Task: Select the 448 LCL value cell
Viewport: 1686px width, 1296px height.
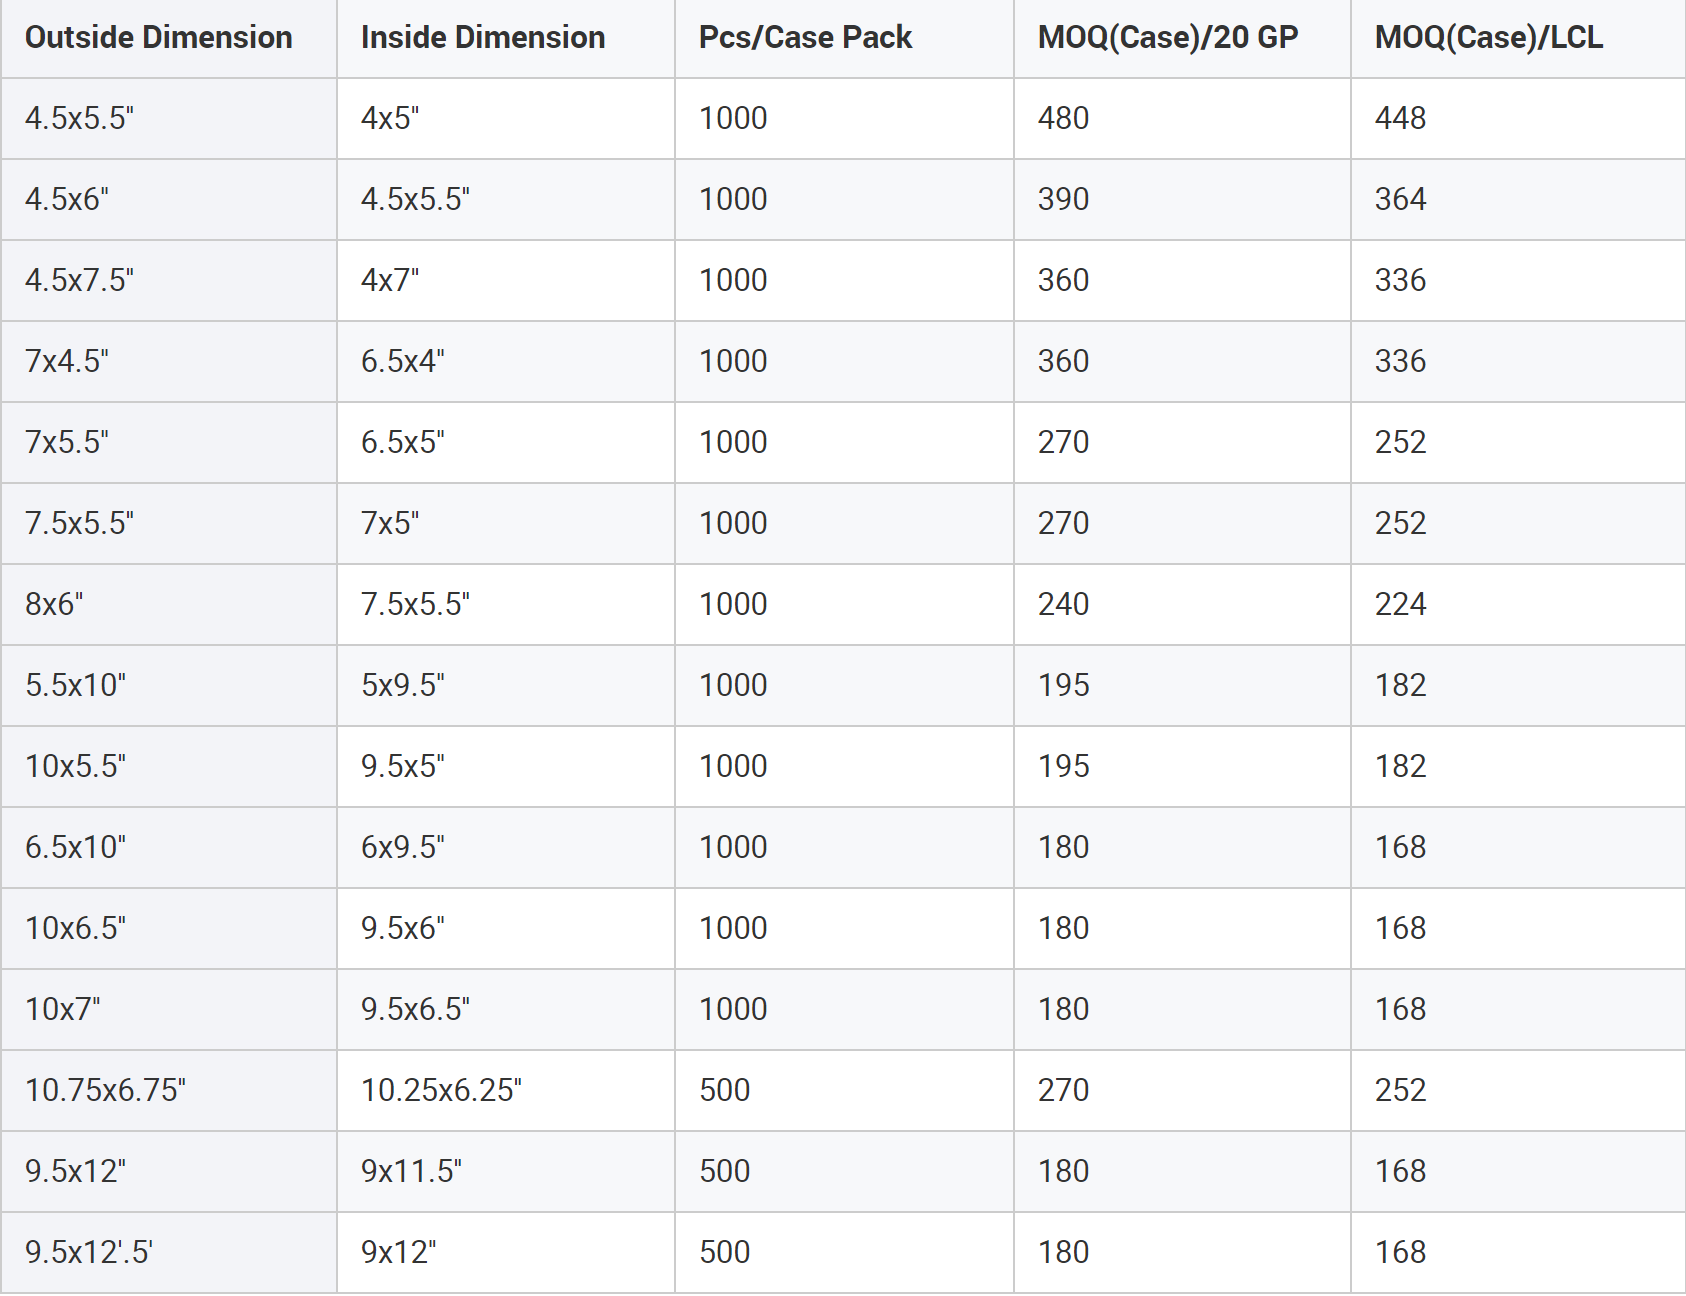Action: pyautogui.click(x=1518, y=118)
